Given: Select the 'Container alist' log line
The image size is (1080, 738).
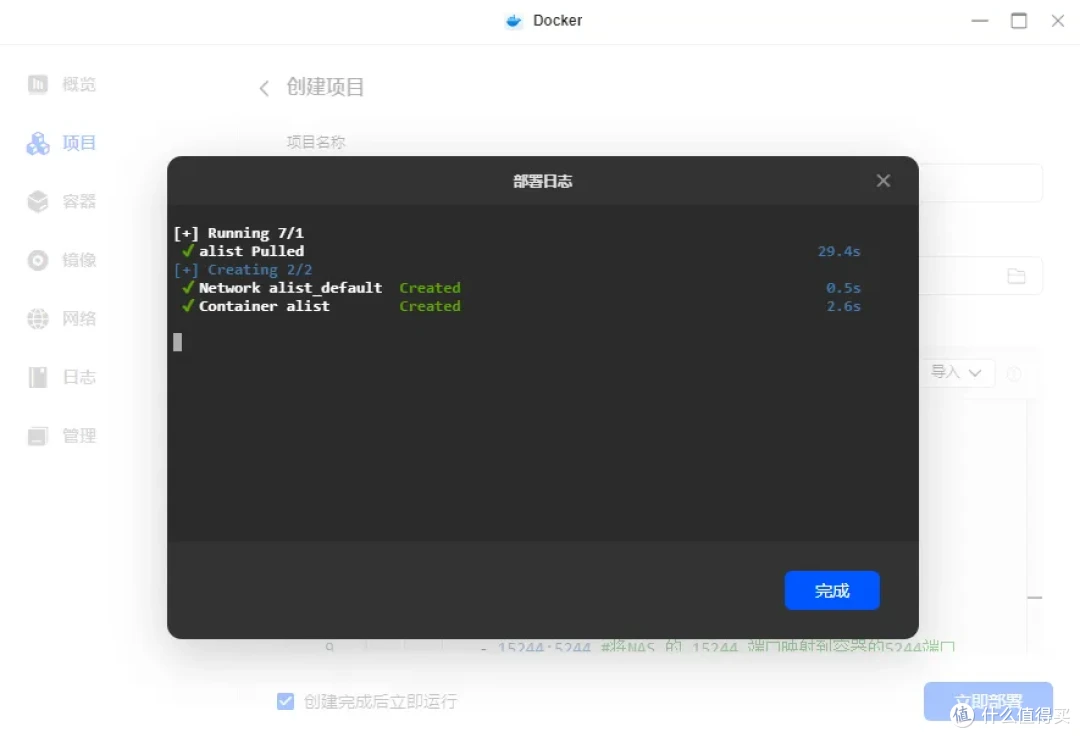Looking at the screenshot, I should coord(264,306).
